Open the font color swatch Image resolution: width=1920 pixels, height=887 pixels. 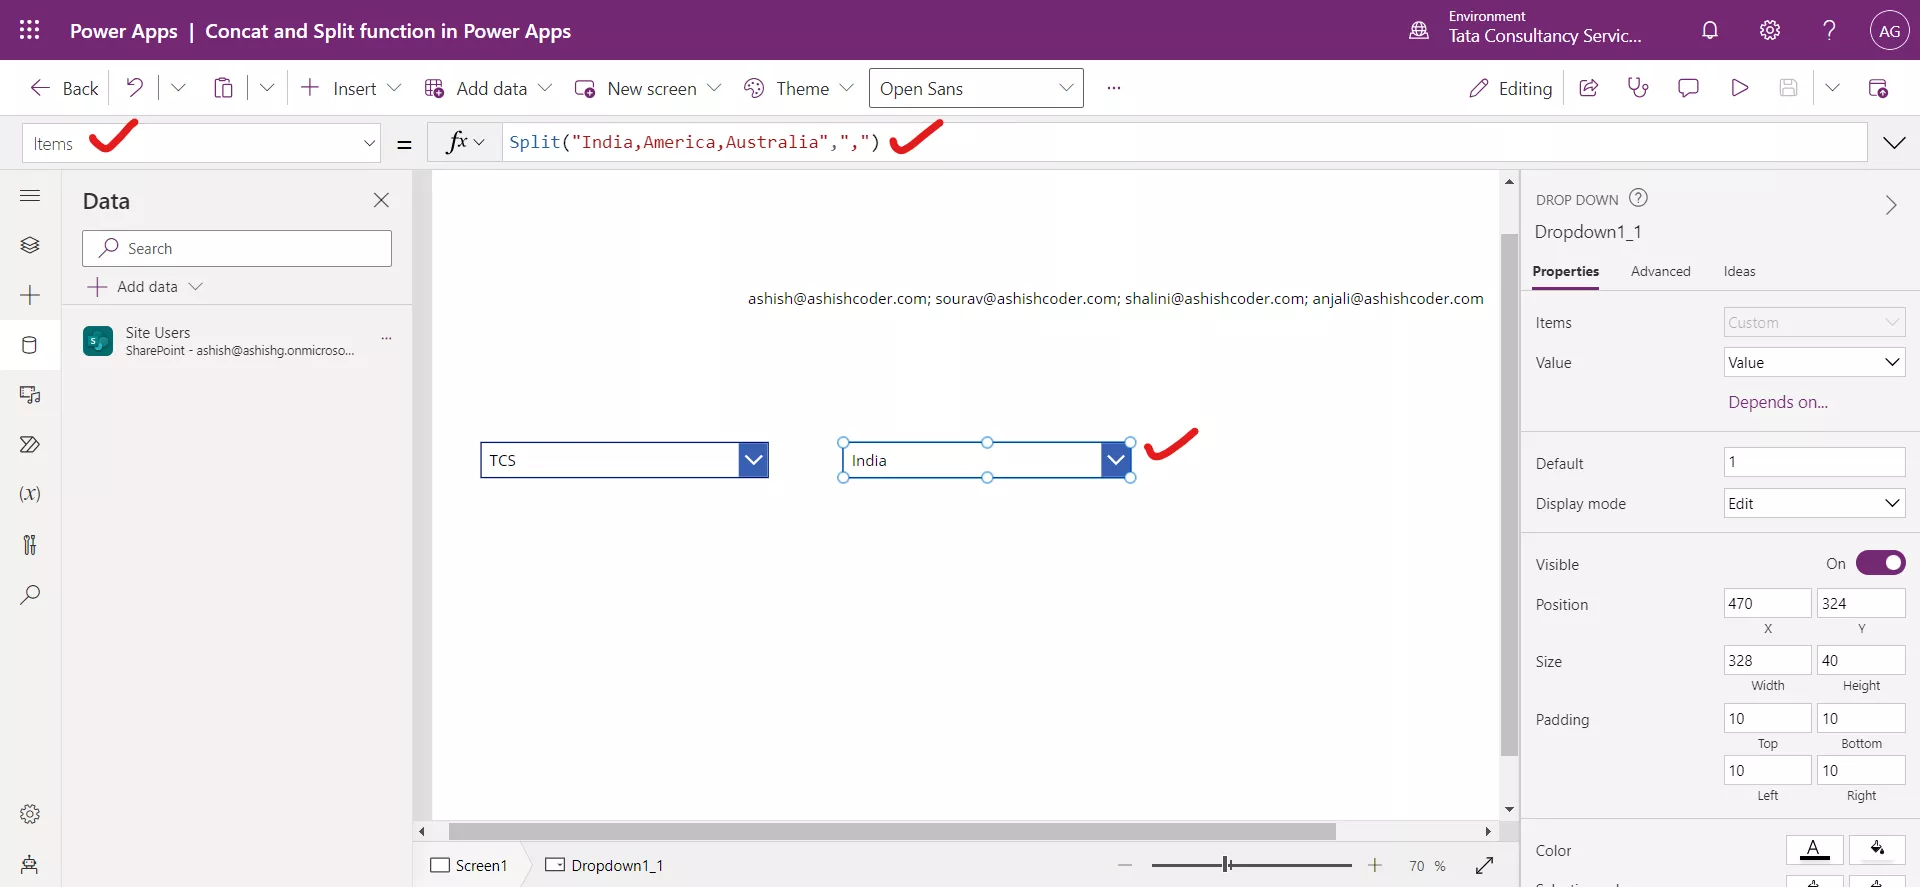coord(1814,850)
